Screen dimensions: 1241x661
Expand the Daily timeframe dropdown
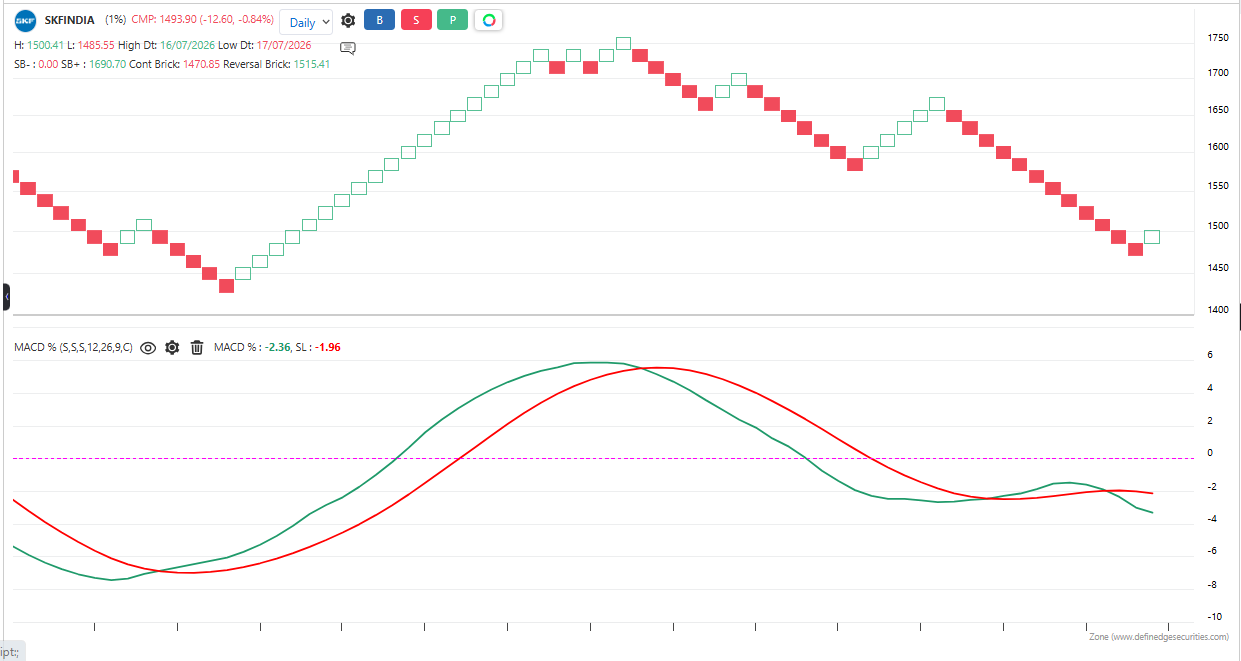306,22
